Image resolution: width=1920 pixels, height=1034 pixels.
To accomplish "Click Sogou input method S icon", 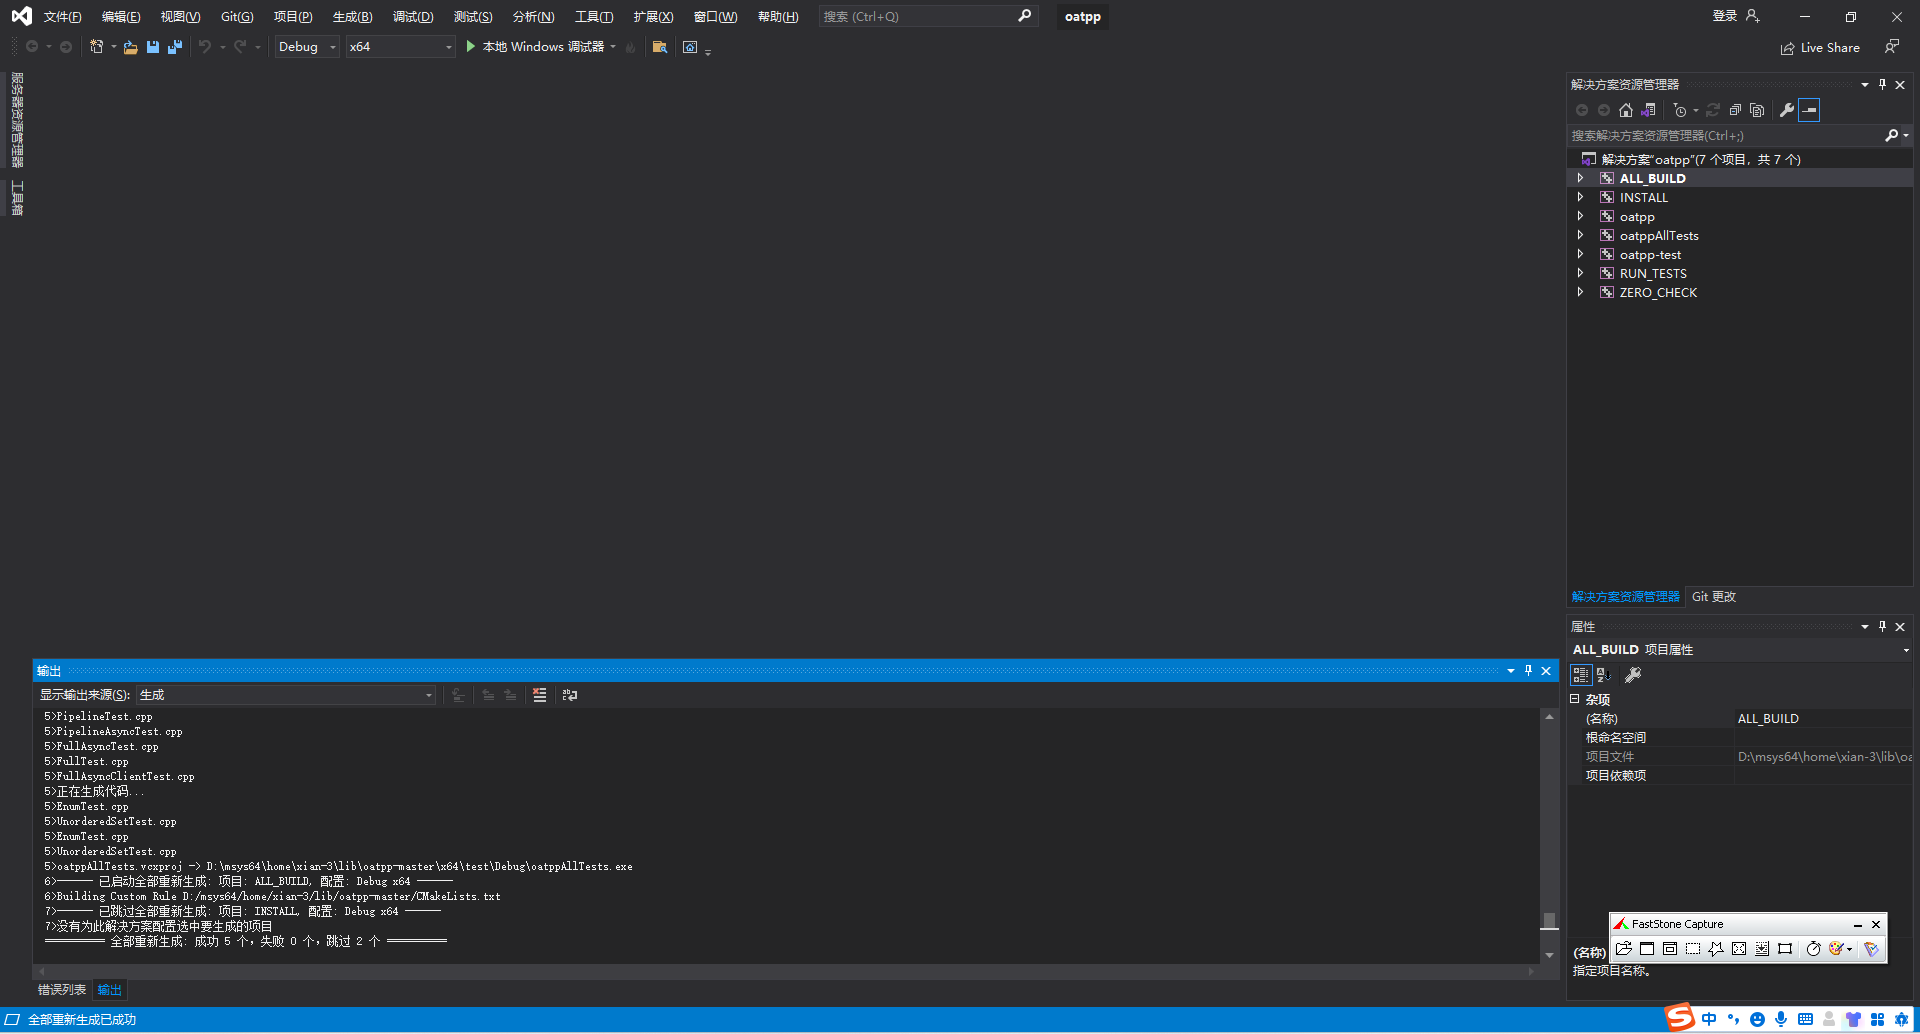I will point(1680,1018).
